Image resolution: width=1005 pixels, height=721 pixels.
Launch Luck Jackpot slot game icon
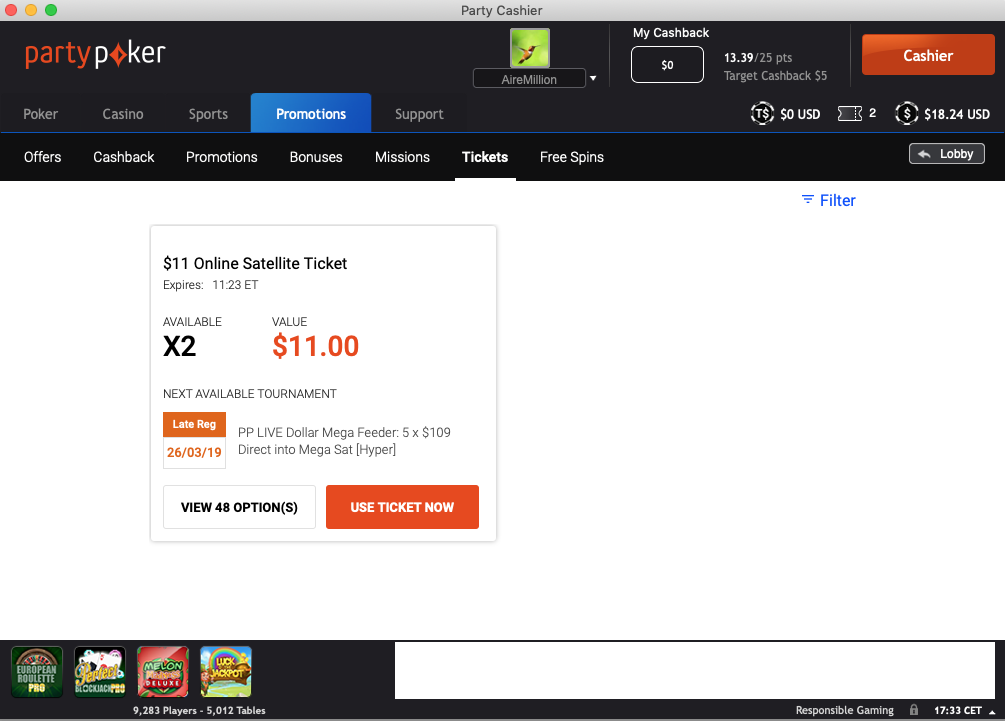coord(226,672)
